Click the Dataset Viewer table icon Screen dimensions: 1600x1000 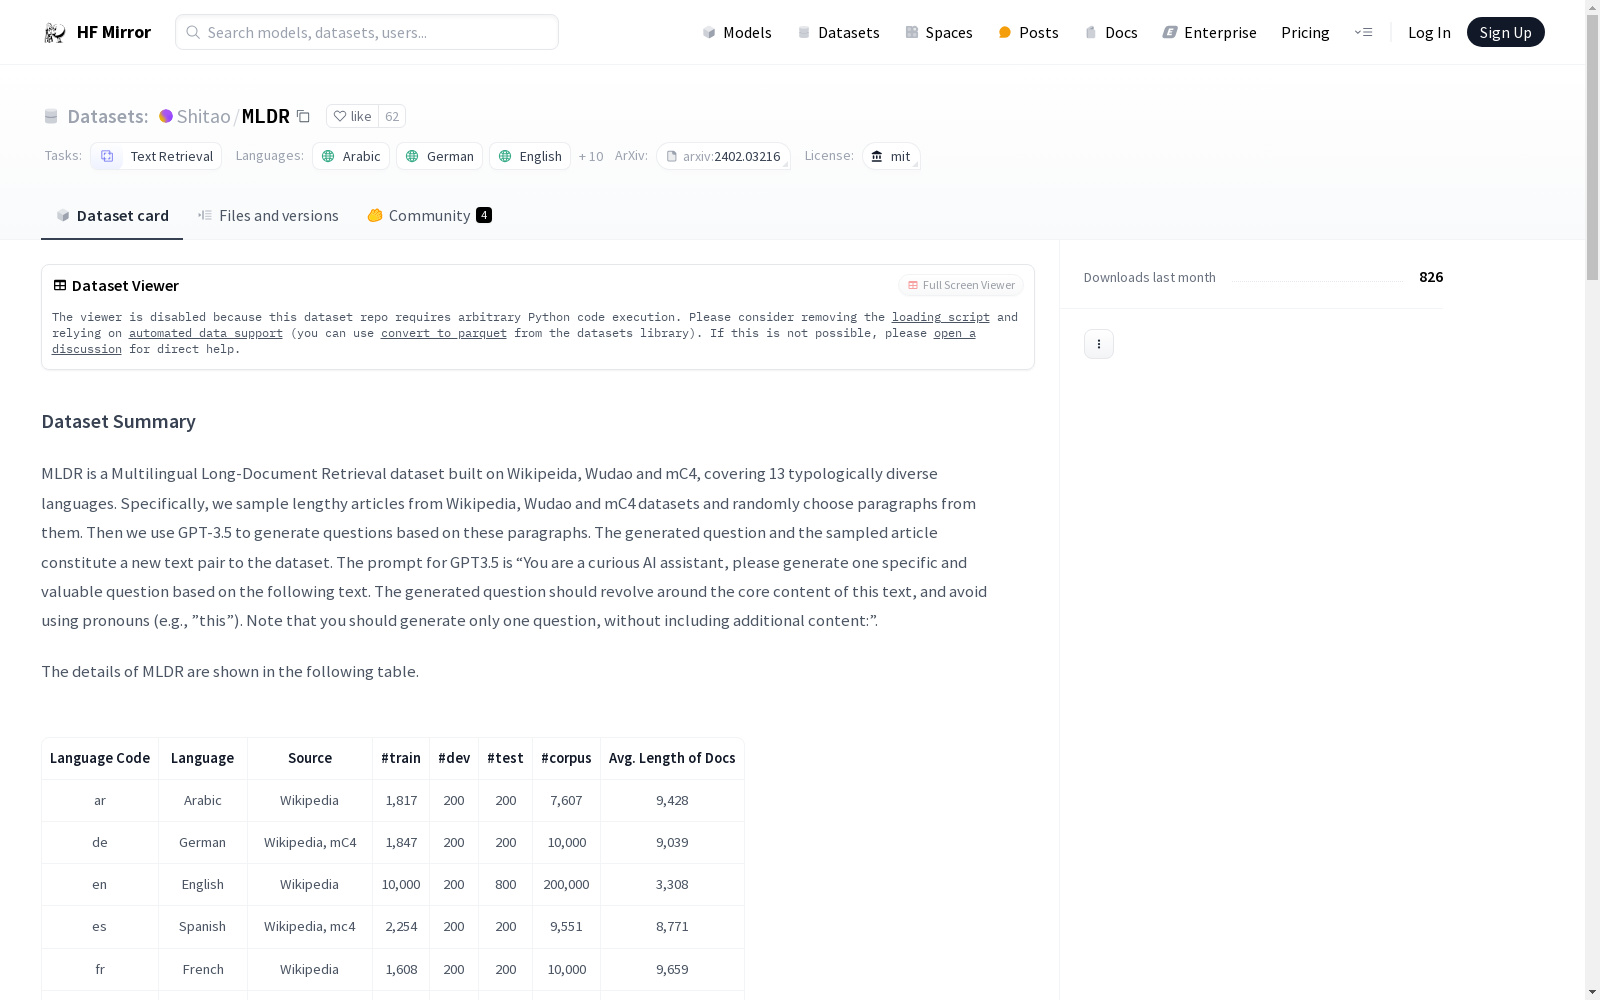60,285
